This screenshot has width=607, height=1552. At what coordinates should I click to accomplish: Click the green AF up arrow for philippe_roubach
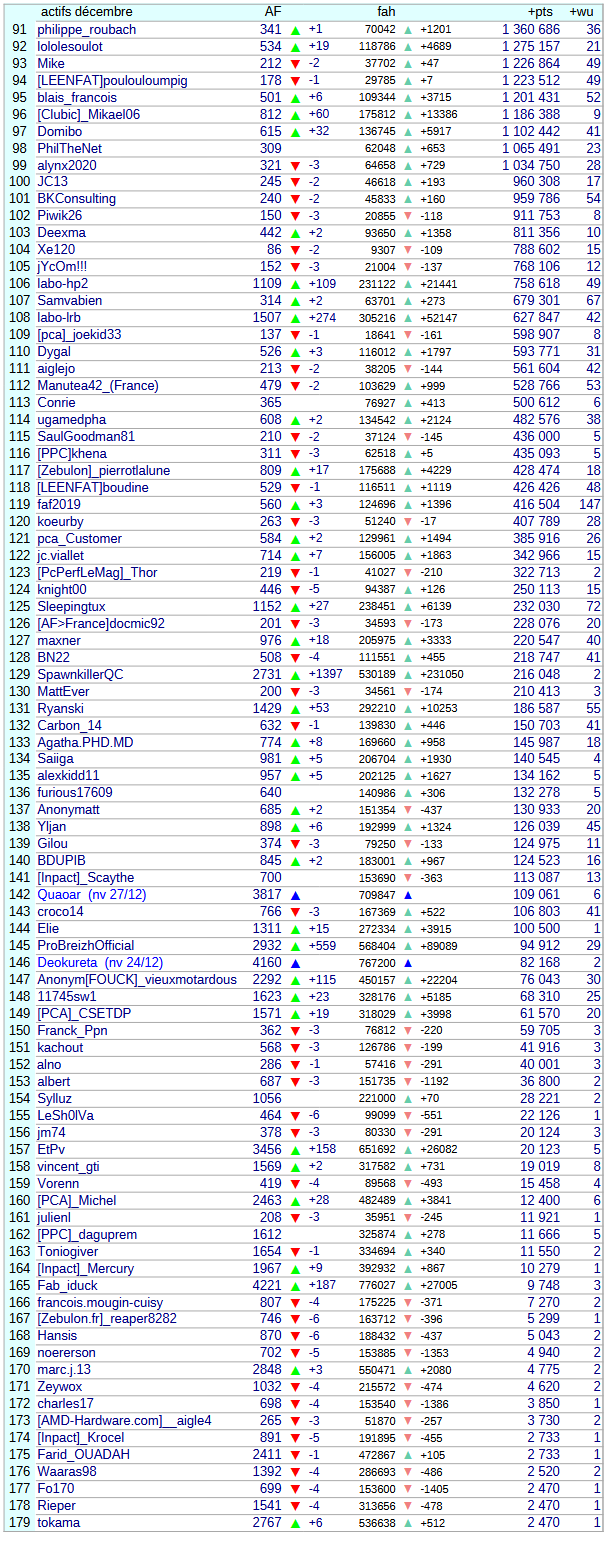point(295,30)
